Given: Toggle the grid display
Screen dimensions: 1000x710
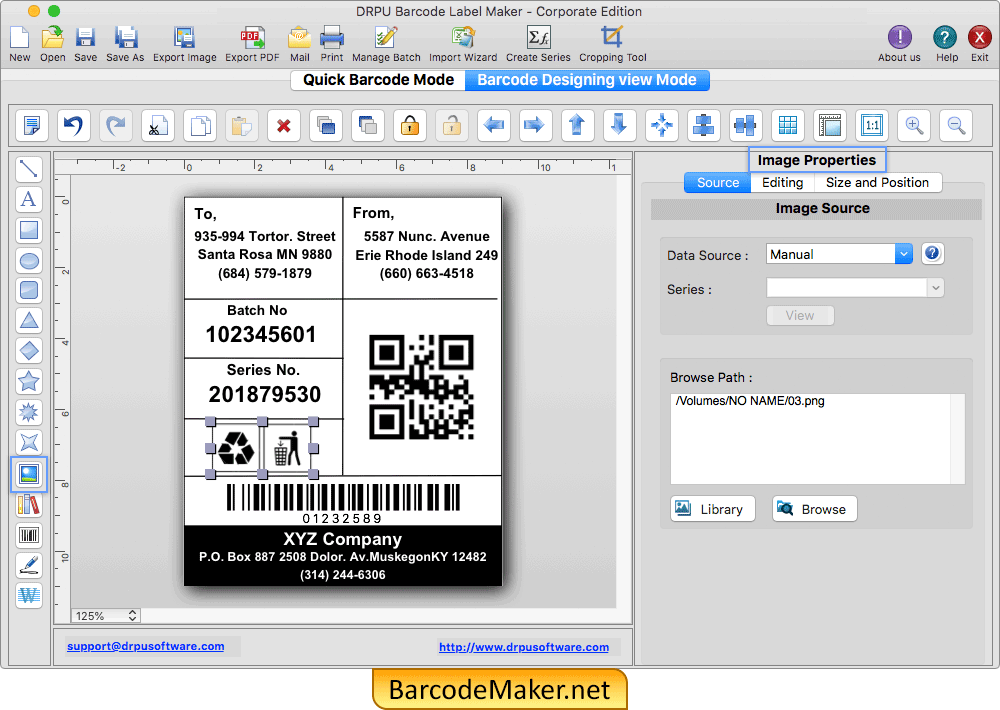Looking at the screenshot, I should click(x=788, y=125).
